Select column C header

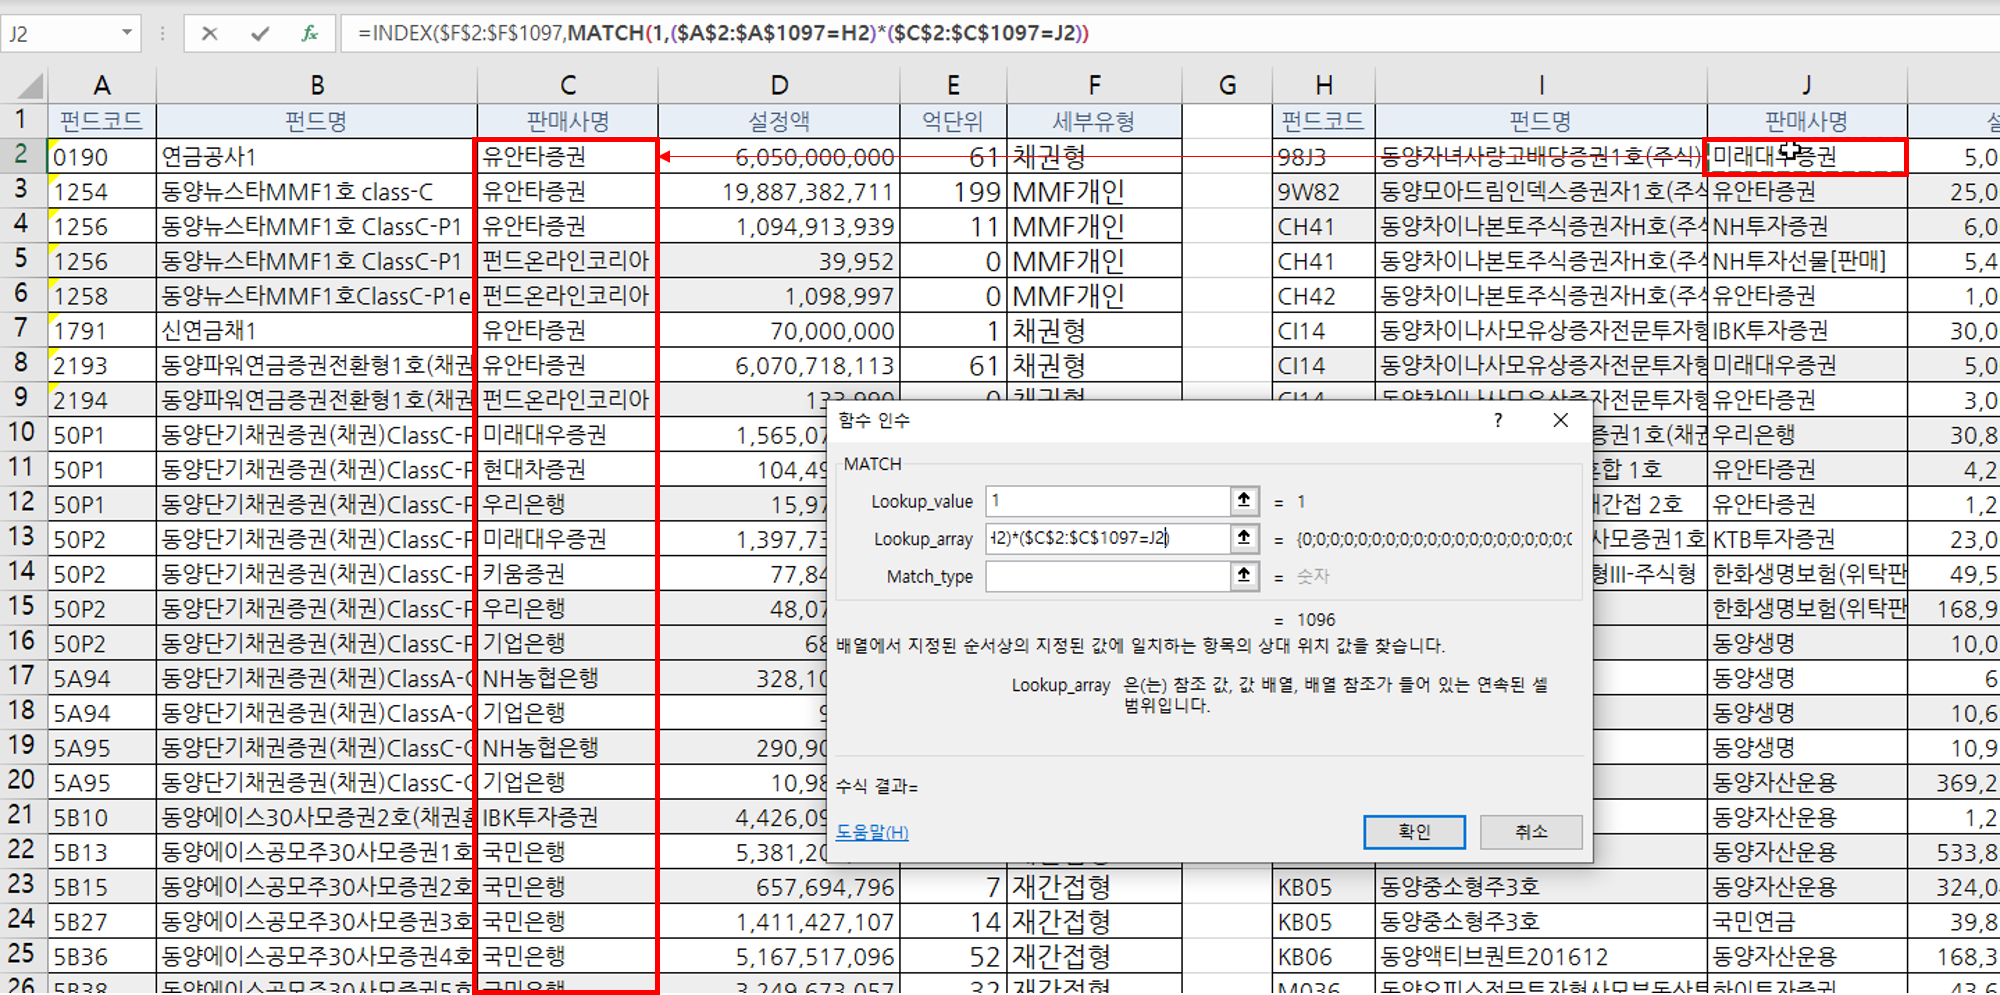tap(568, 85)
